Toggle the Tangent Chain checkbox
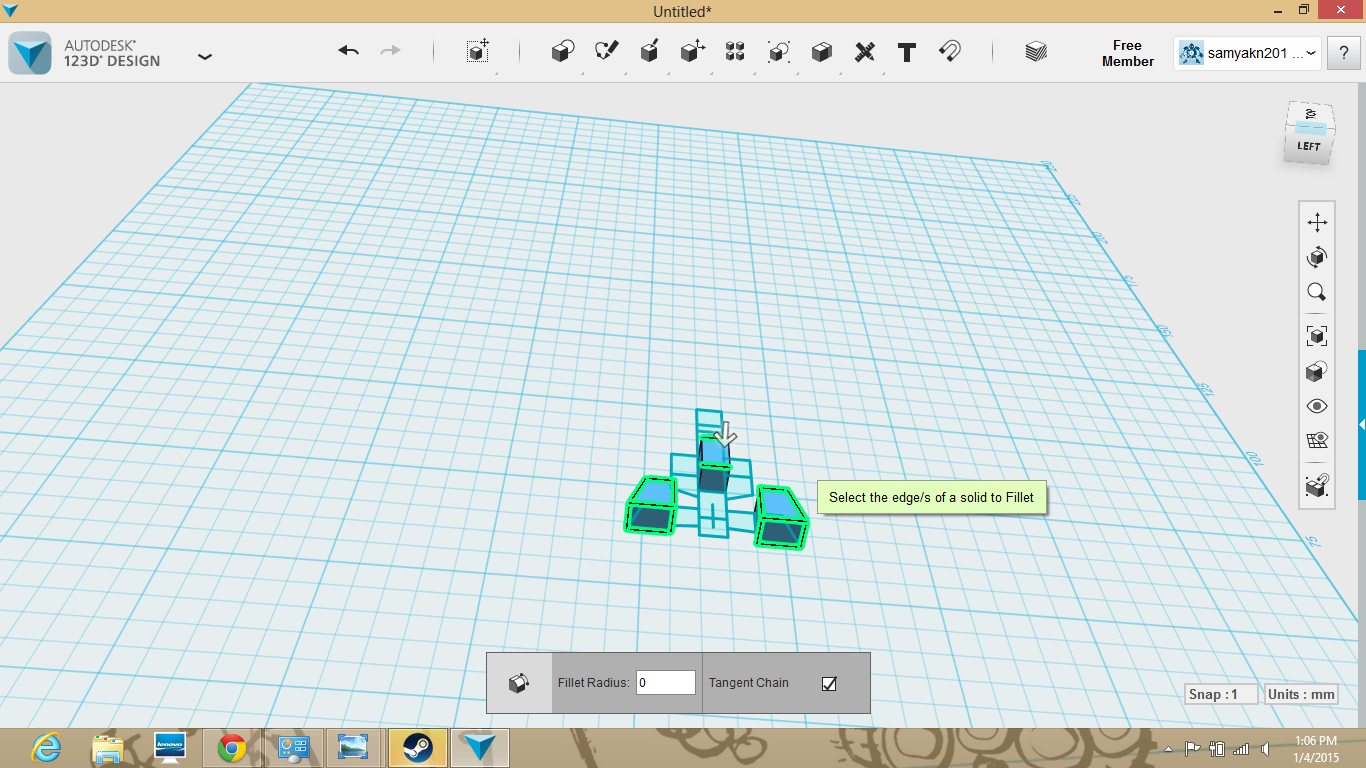1366x768 pixels. (x=828, y=682)
